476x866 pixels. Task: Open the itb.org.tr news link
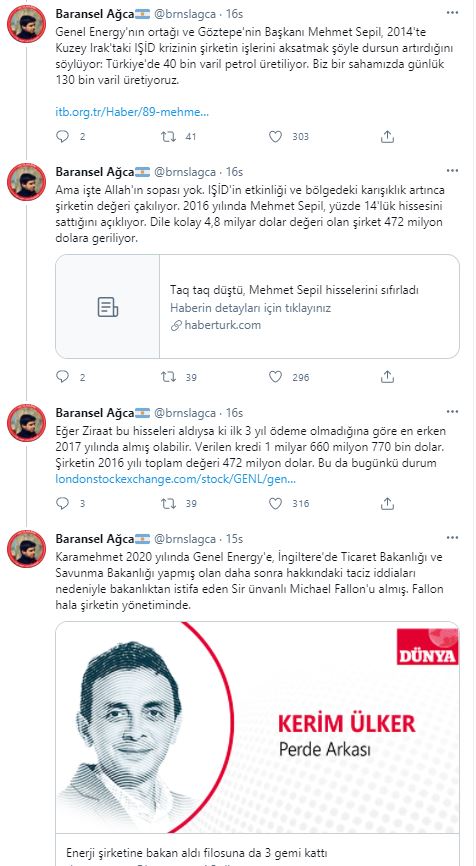[x=133, y=112]
